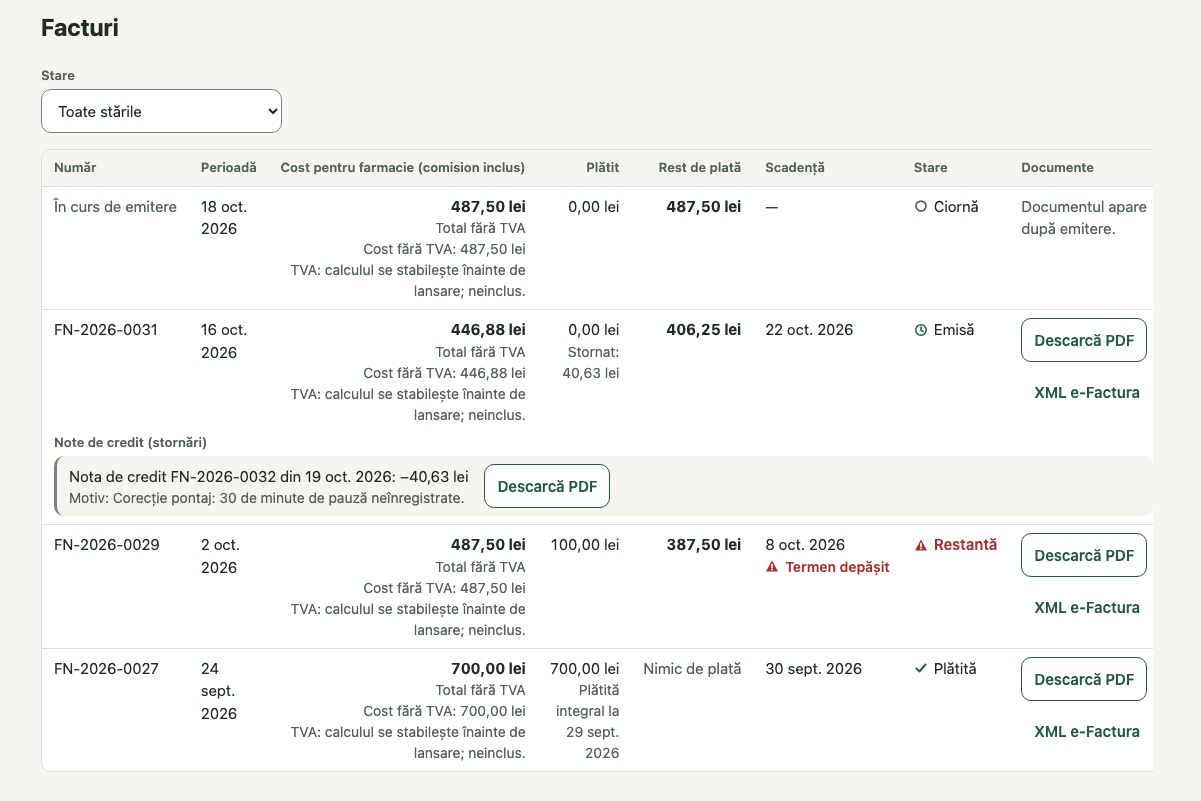Screen dimensions: 1201x801
Task: Click the 700,00 lei bold cost amount
Action: (488, 669)
